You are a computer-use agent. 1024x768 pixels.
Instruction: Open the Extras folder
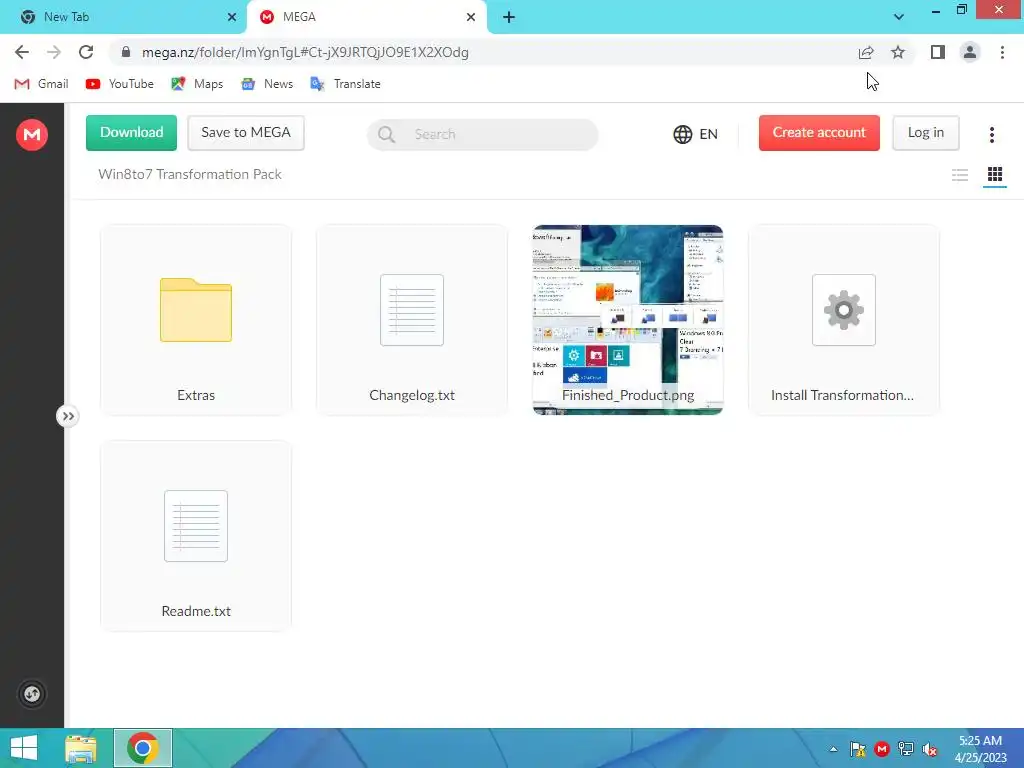pyautogui.click(x=196, y=320)
